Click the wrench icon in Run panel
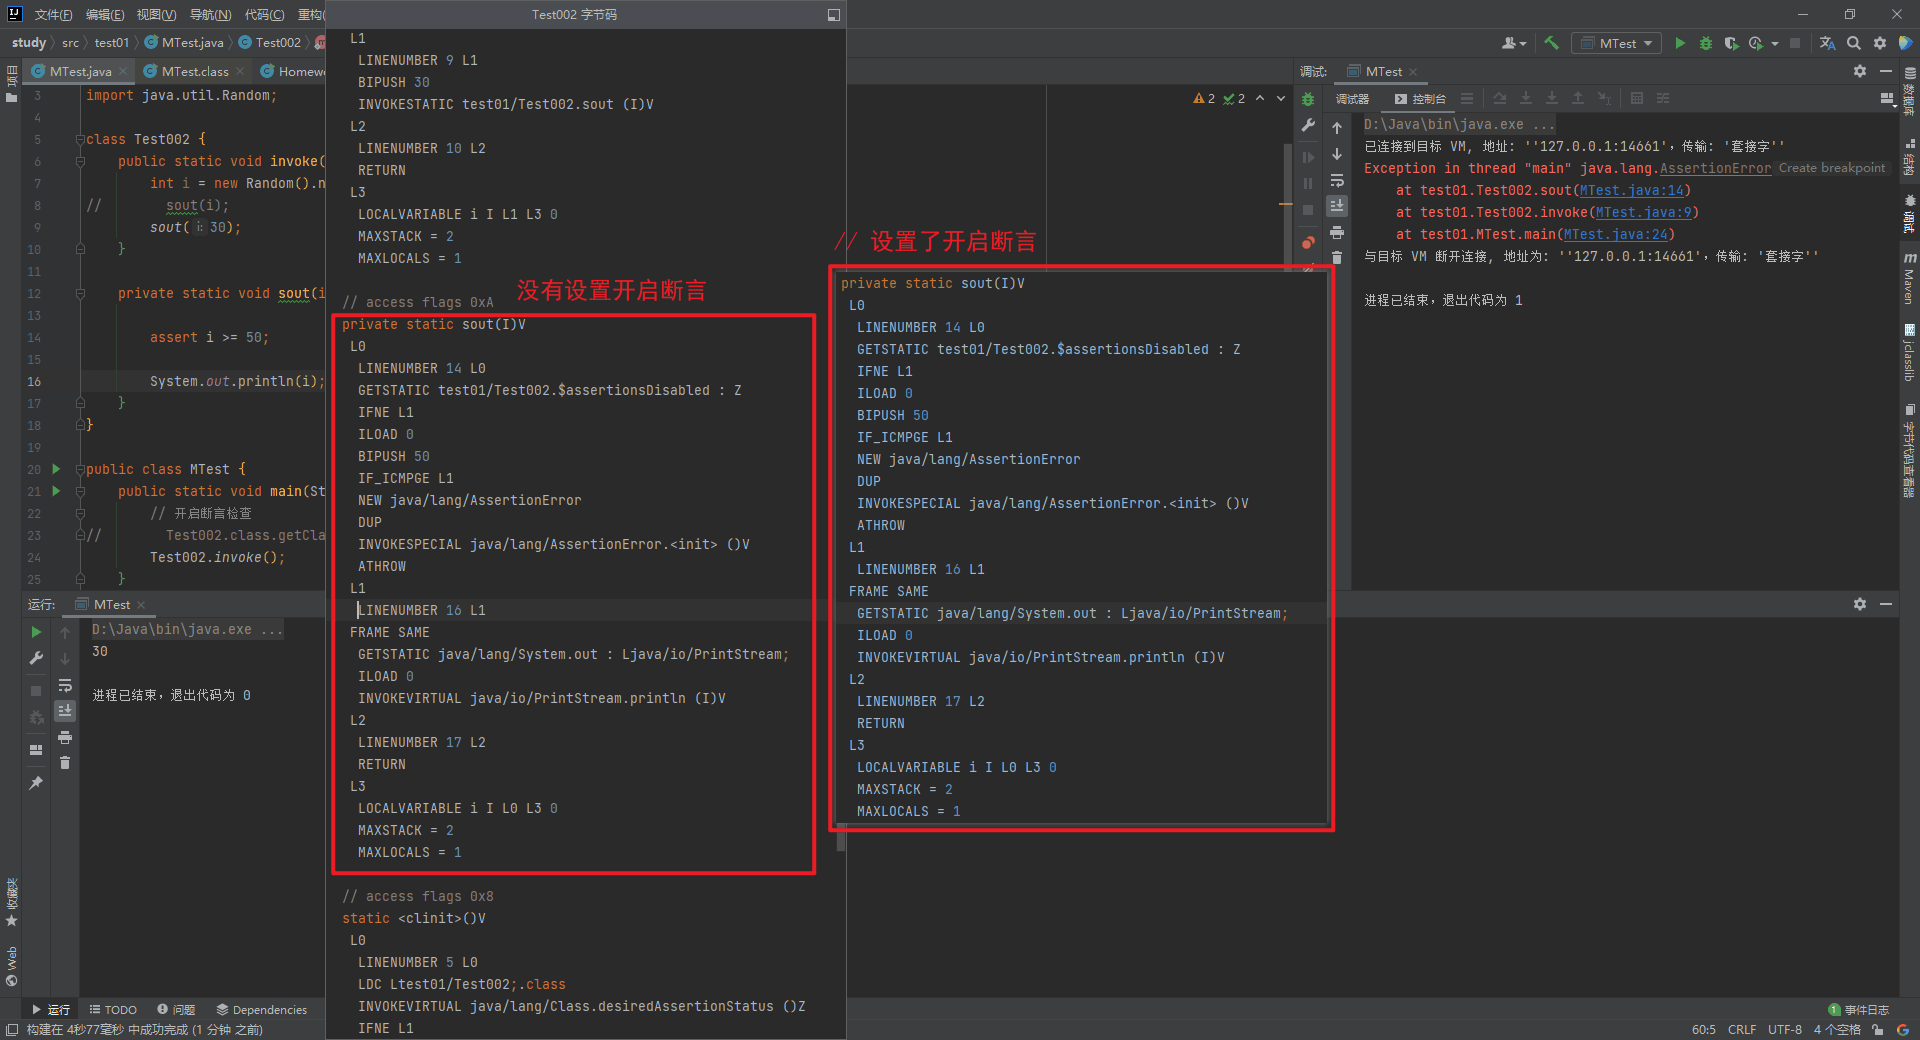 point(36,658)
